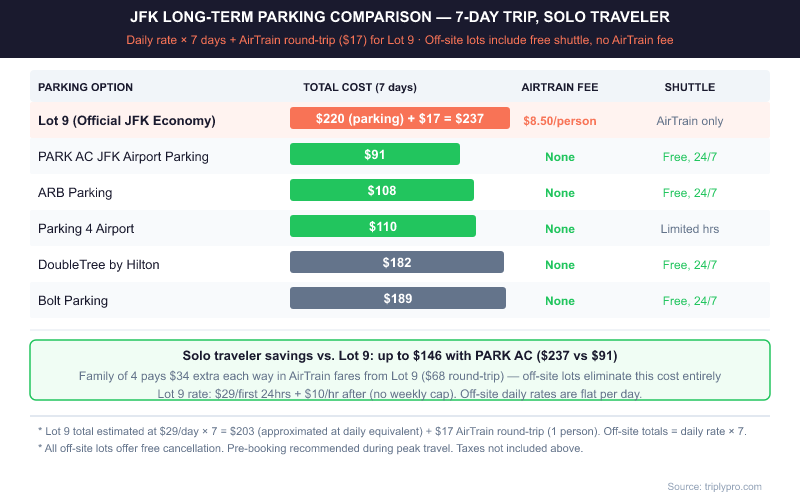Click the DoubleTree by Hilton label
Image resolution: width=800 pixels, height=500 pixels.
(x=99, y=264)
